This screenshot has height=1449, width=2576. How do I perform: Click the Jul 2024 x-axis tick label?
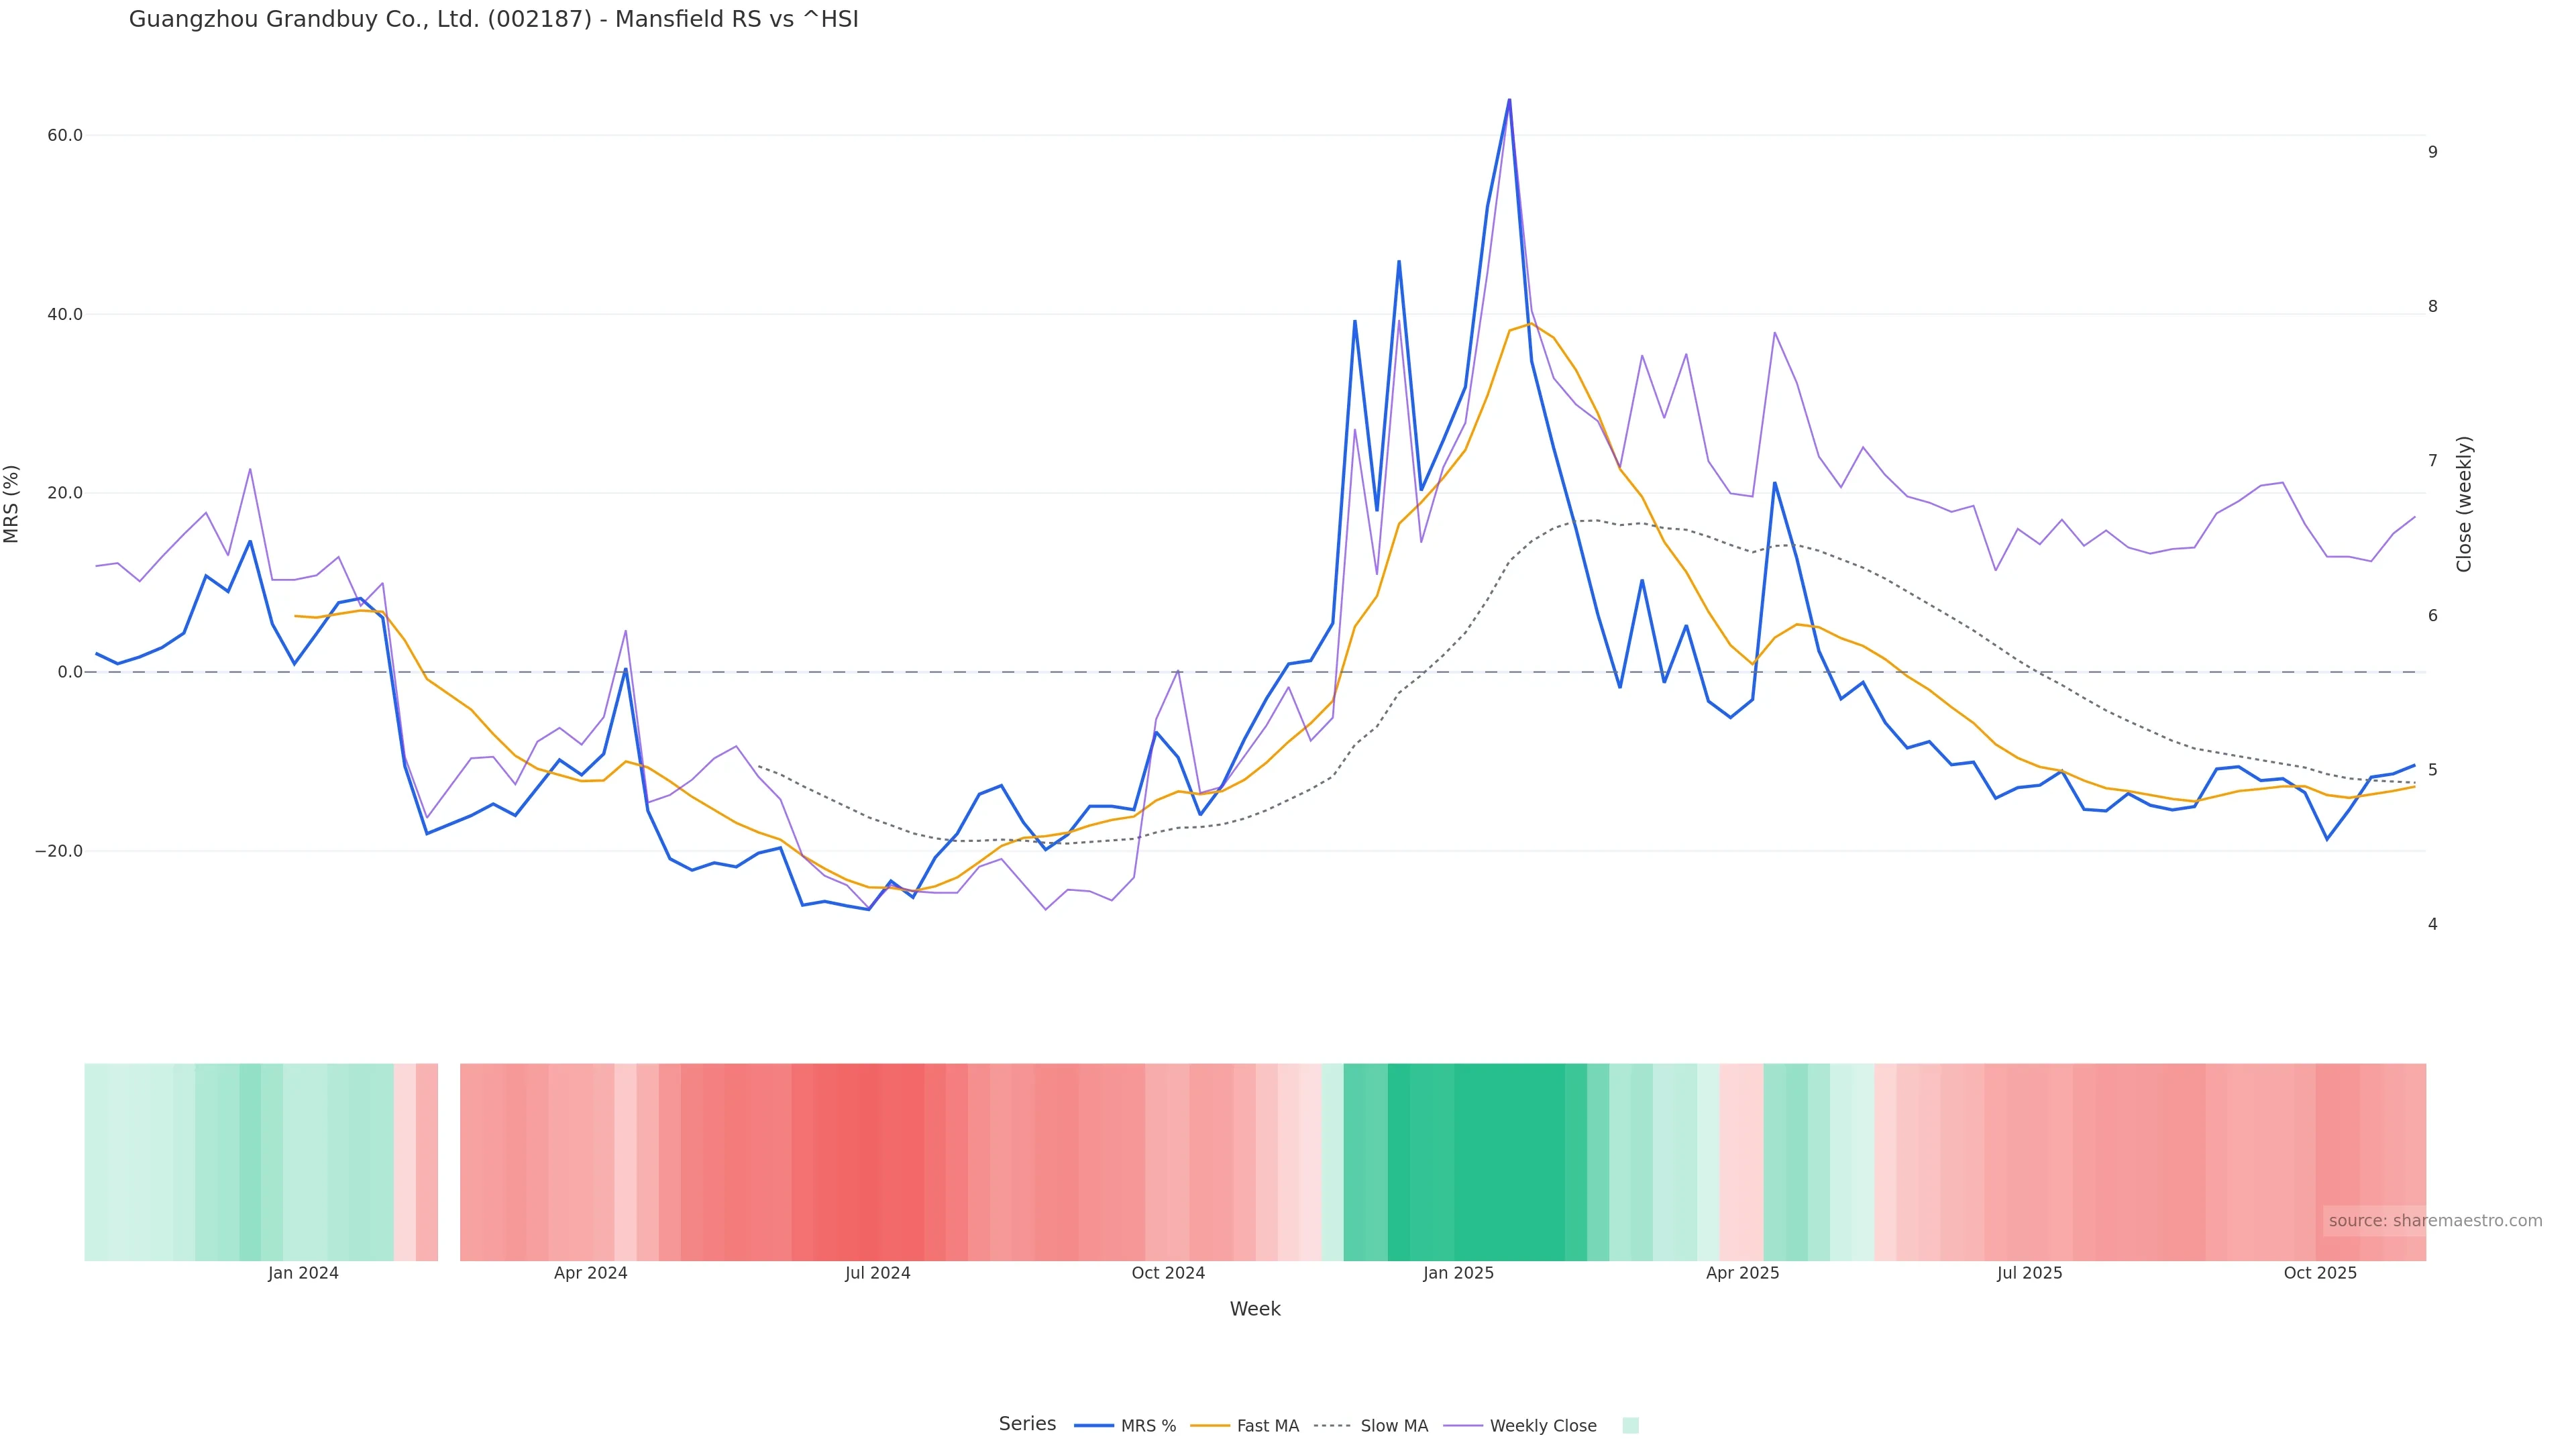click(877, 1273)
